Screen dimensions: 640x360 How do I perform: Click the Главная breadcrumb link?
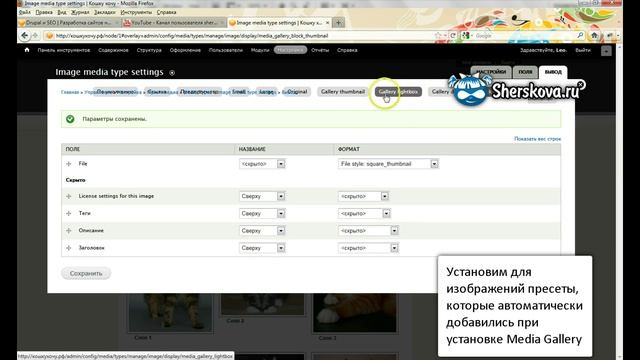pyautogui.click(x=70, y=92)
